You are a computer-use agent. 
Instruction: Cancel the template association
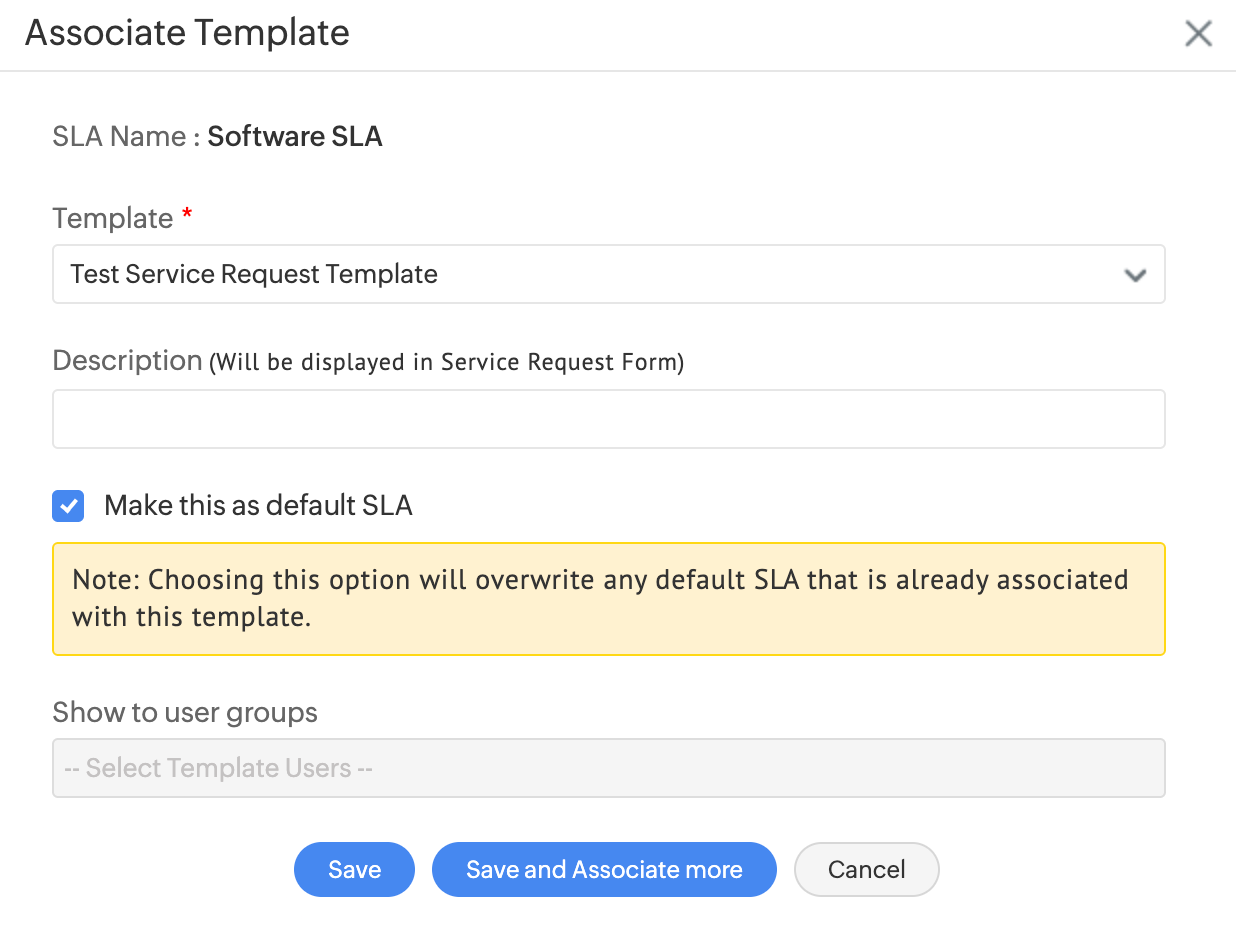coord(866,870)
